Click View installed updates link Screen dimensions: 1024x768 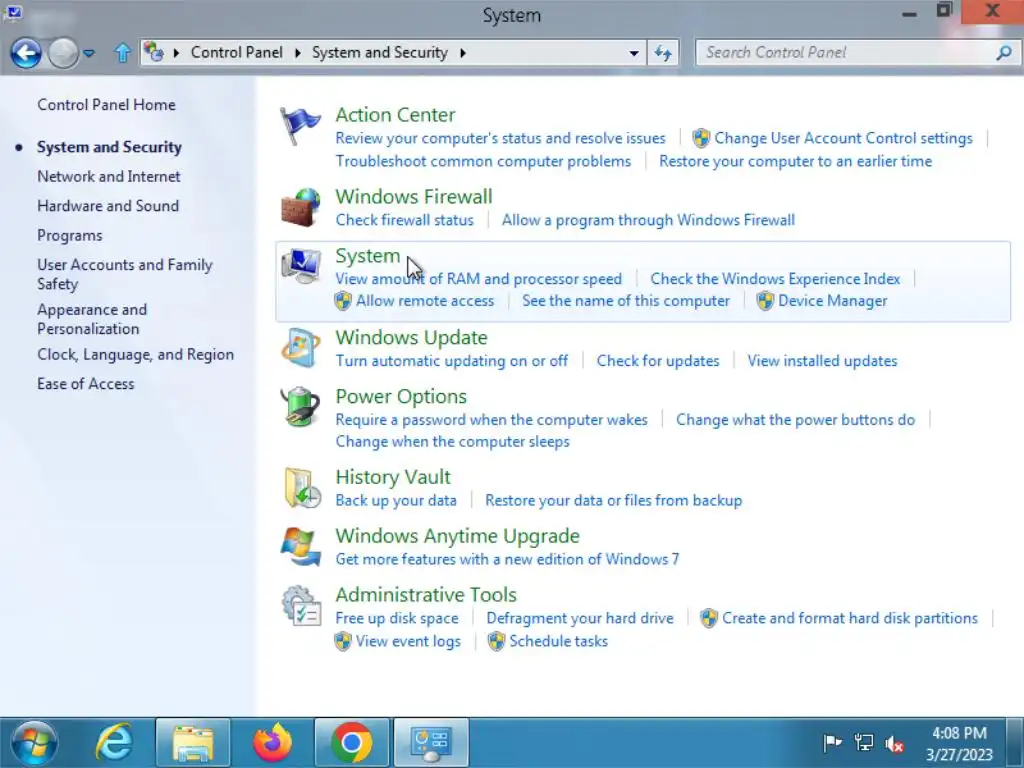click(x=822, y=360)
